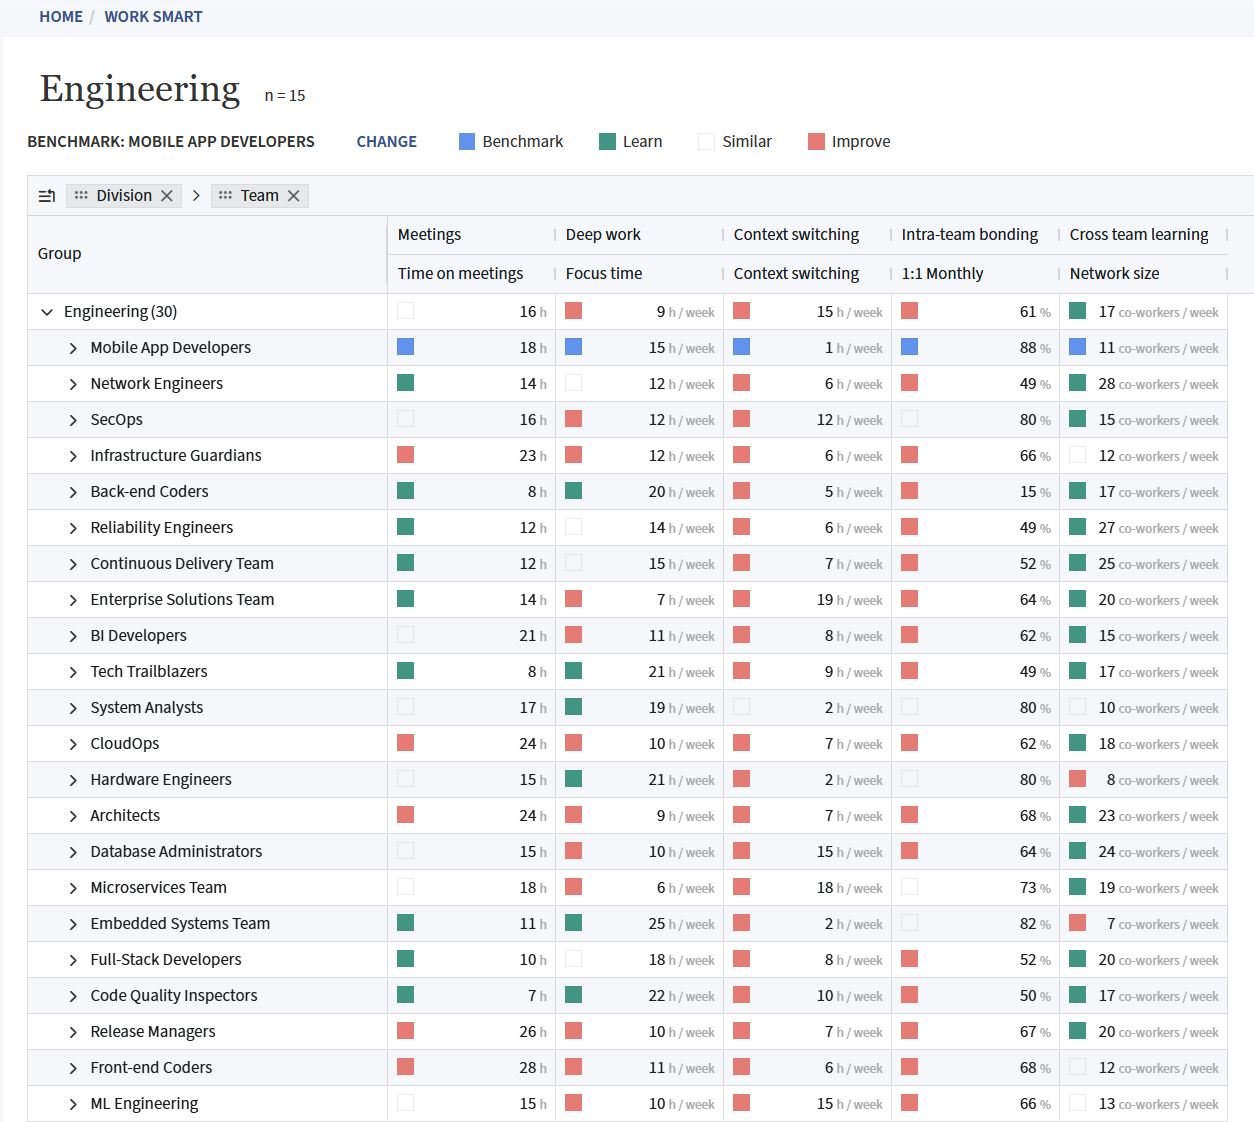Remove the Division grouping chip

(167, 196)
